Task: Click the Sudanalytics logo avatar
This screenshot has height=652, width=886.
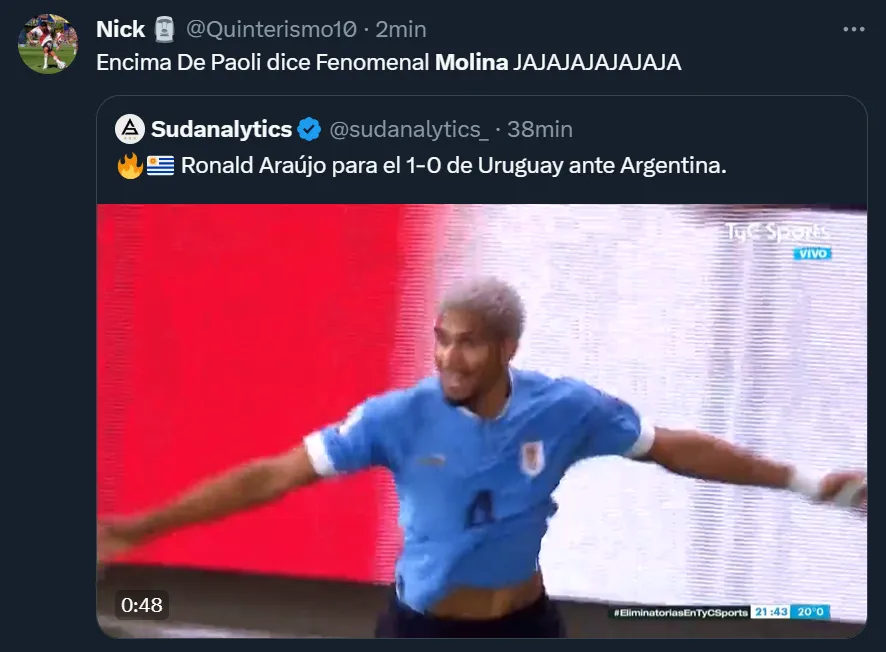Action: pyautogui.click(x=130, y=129)
